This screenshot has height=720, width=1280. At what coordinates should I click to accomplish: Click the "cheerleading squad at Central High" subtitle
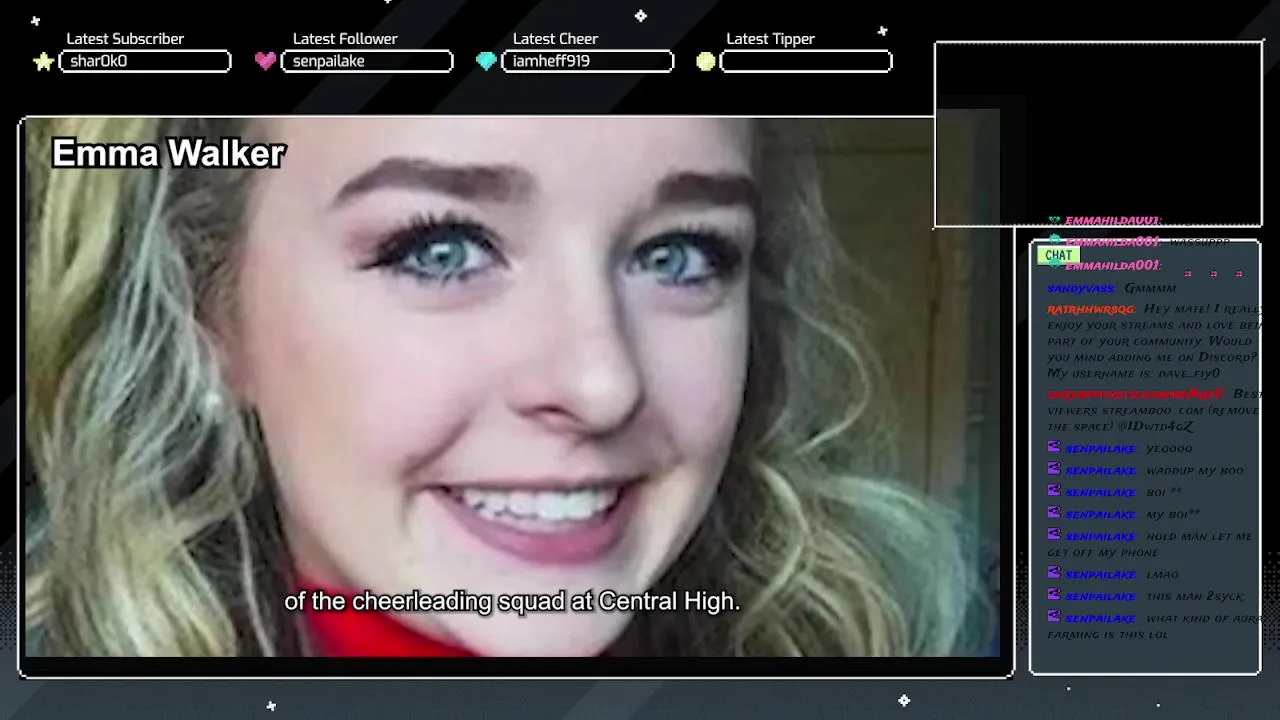(x=545, y=602)
